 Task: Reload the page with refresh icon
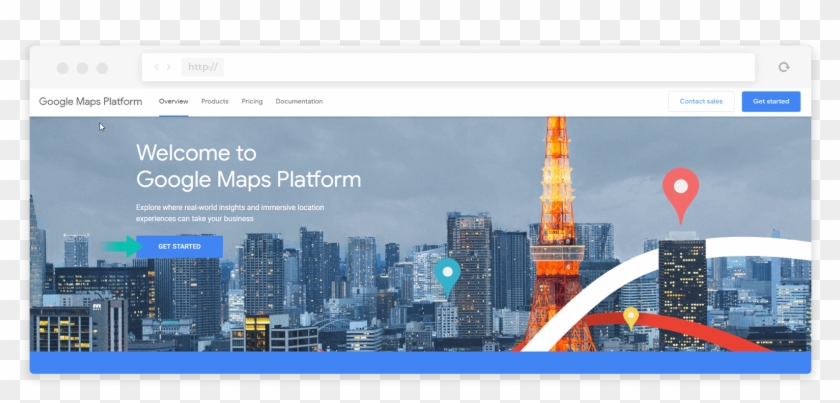coord(784,67)
